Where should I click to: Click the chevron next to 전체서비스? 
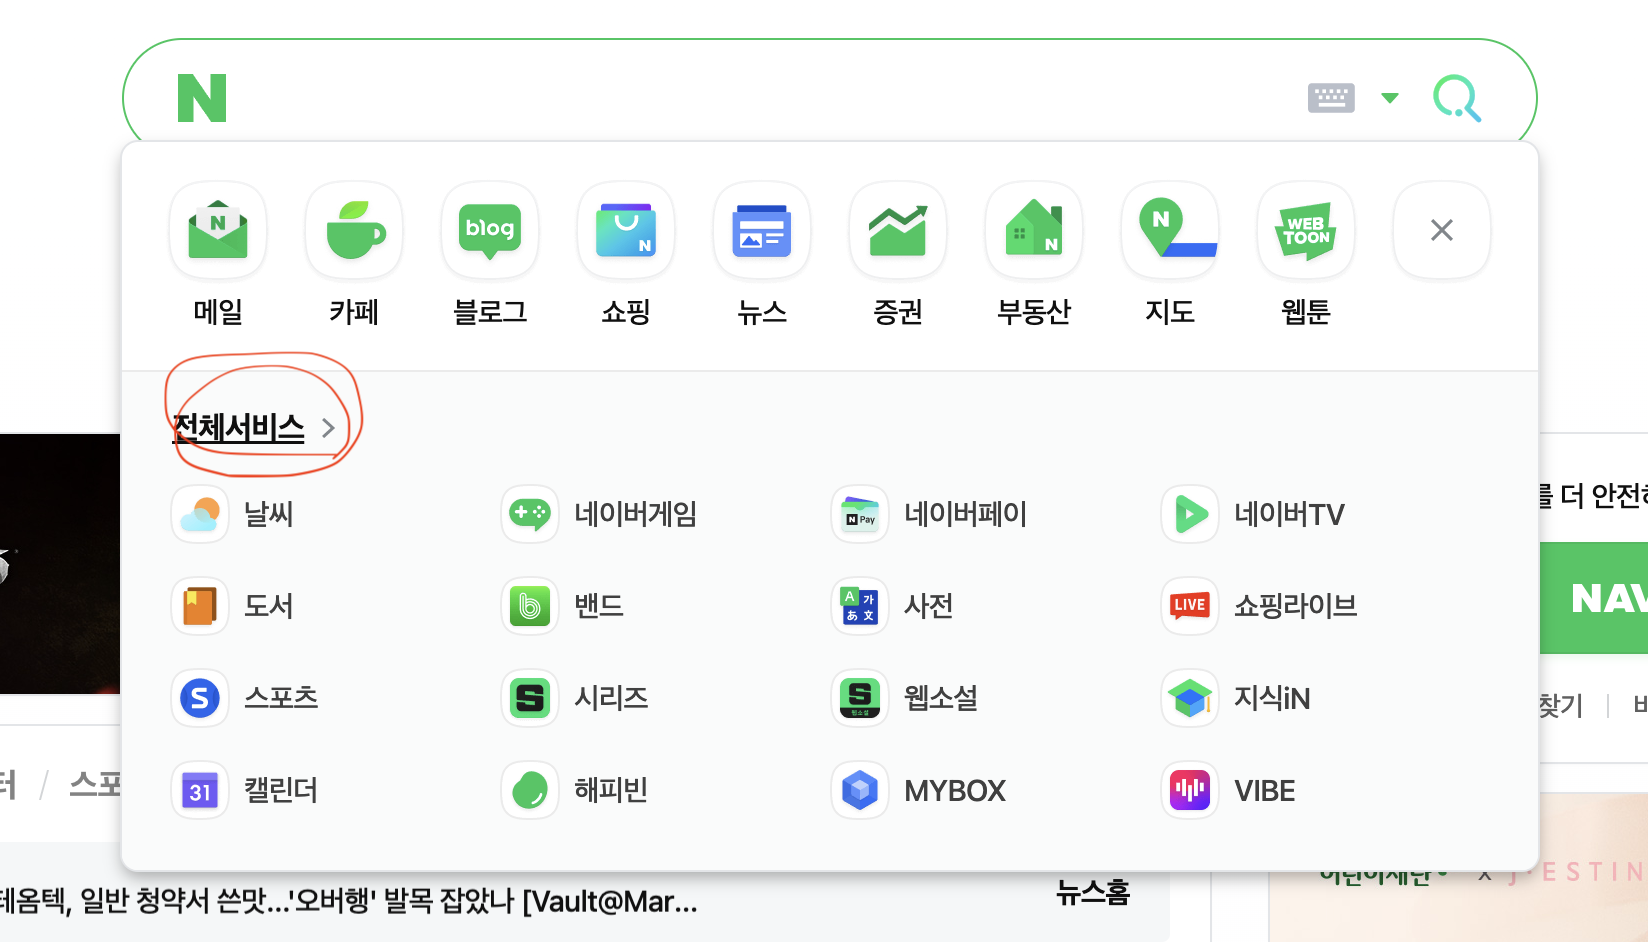point(328,428)
